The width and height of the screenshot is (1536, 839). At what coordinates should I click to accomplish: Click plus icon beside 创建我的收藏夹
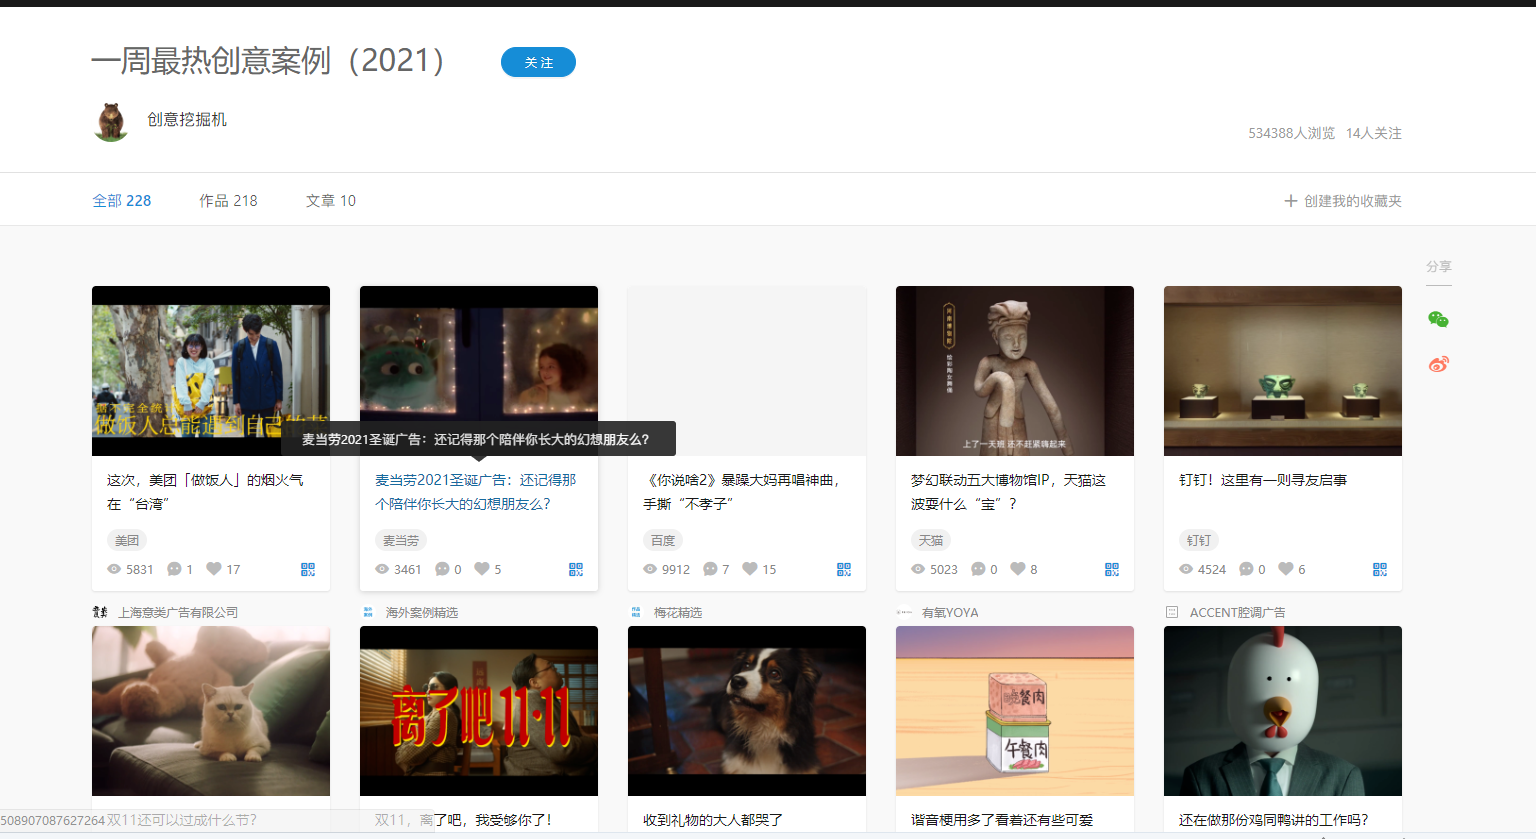[x=1291, y=201]
